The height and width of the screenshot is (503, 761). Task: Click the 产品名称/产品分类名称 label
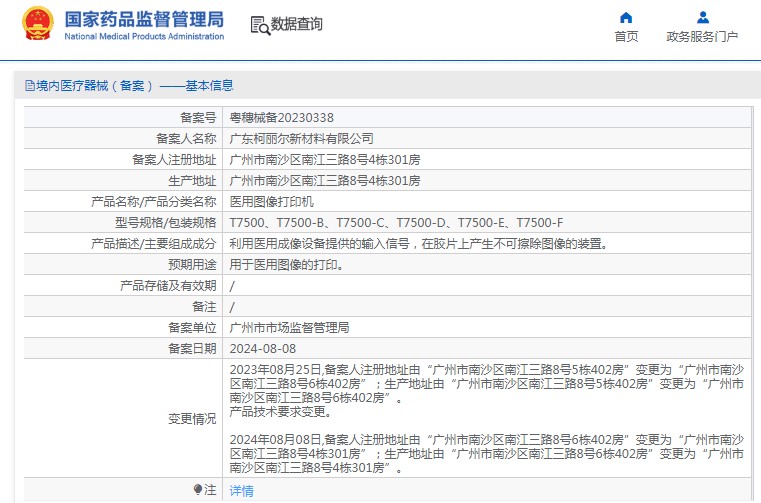tap(153, 201)
